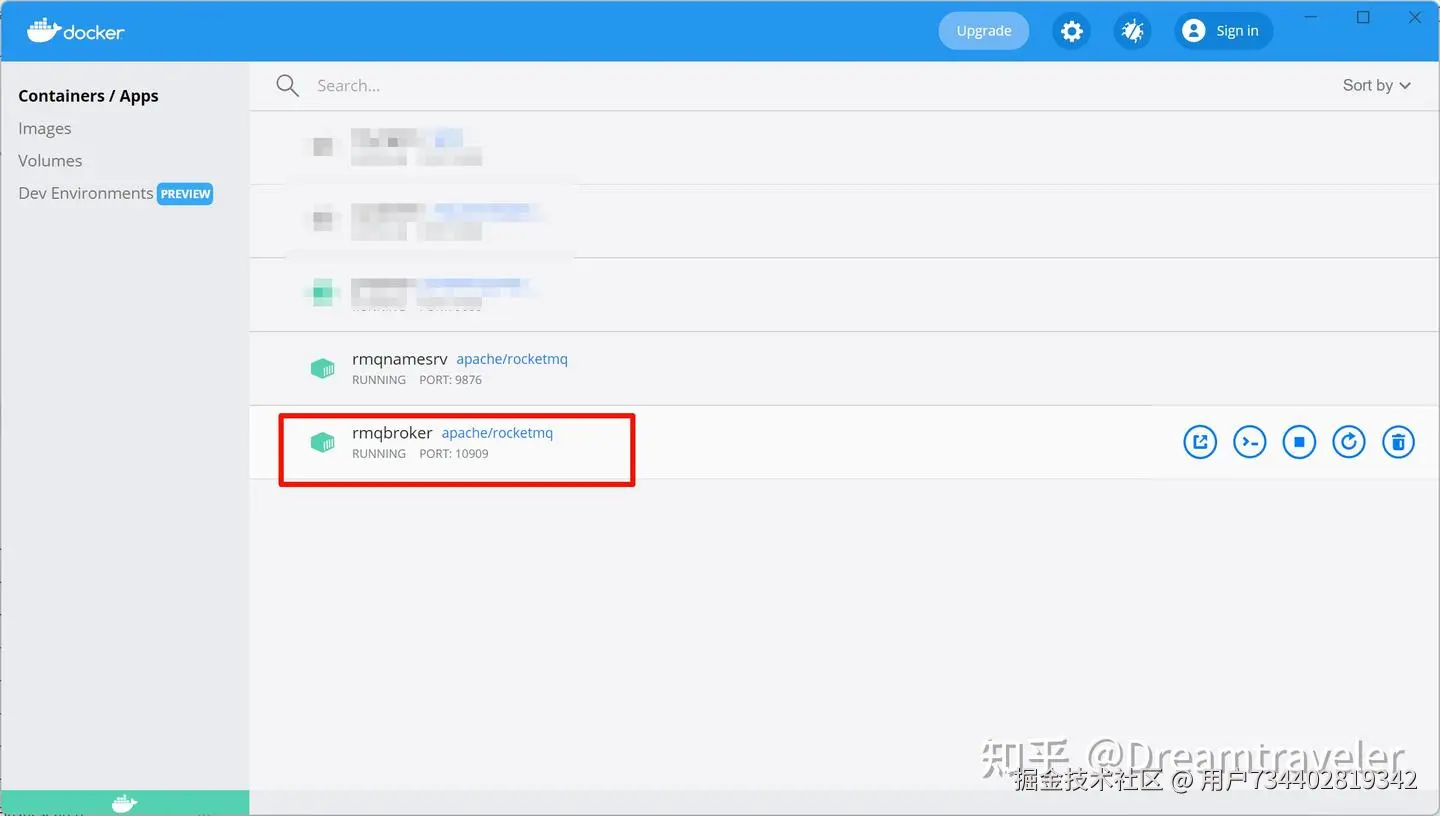This screenshot has height=816, width=1440.
Task: Open CLI terminal for rmqbroker
Action: [1250, 442]
